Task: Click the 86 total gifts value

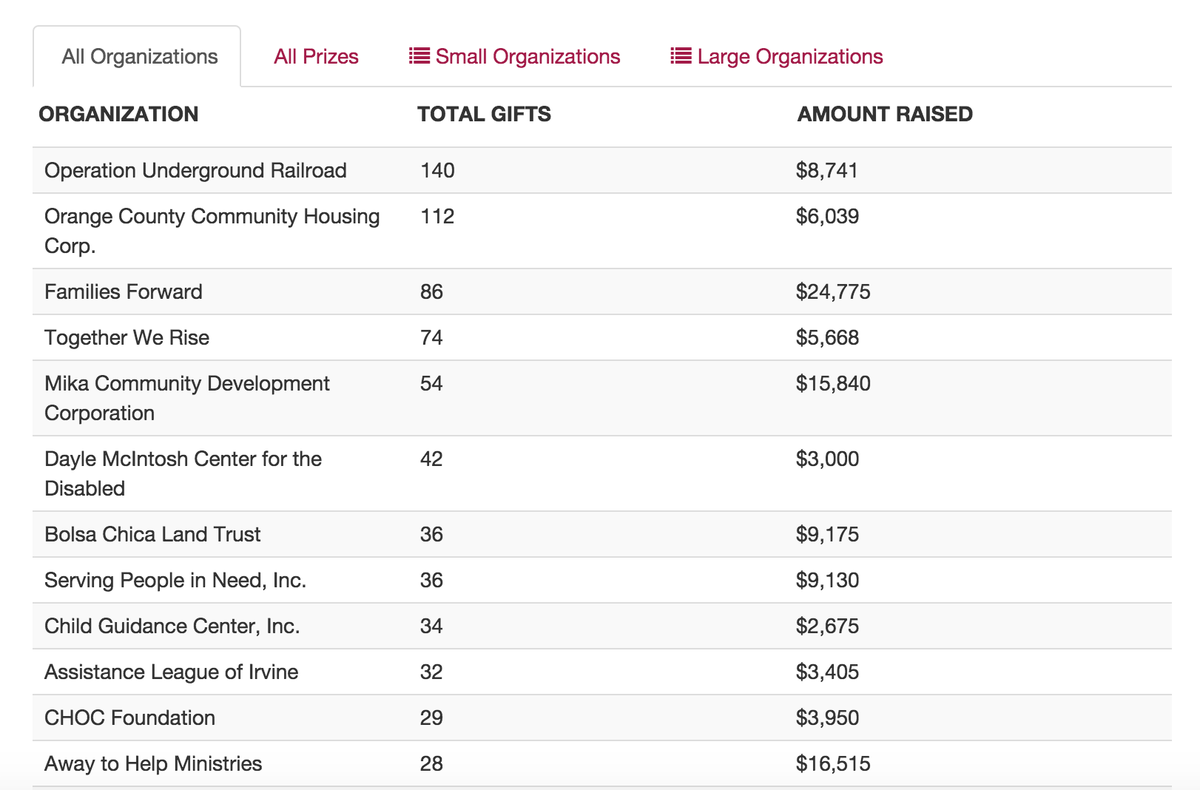Action: coord(431,292)
